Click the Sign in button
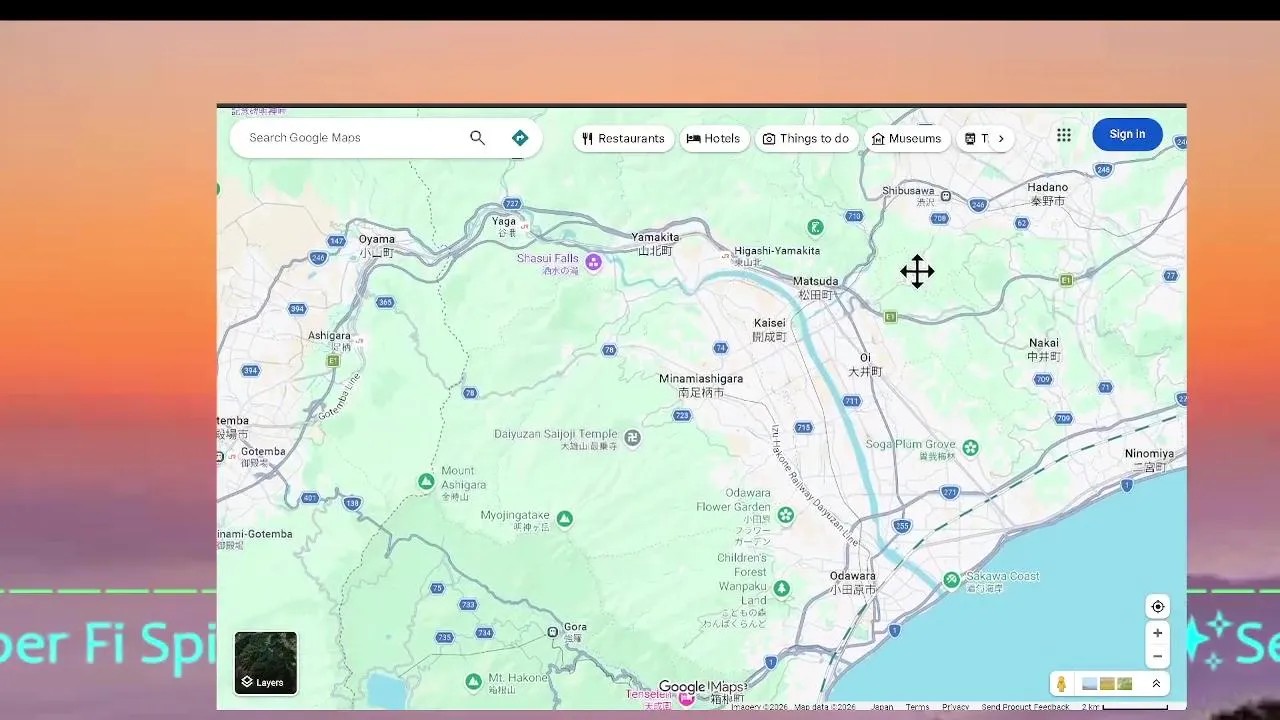 (1127, 134)
